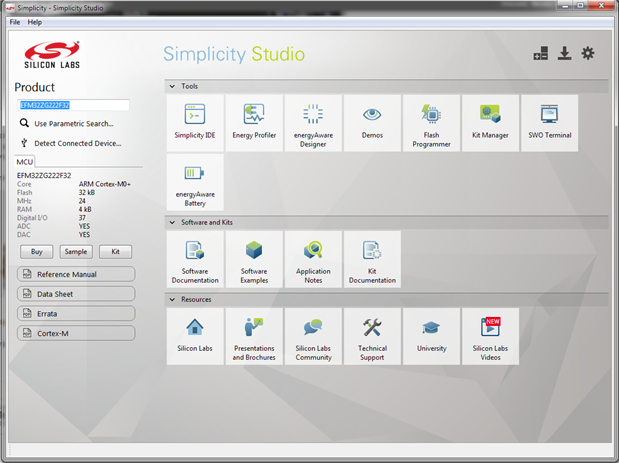
Task: Collapse the Resources section
Action: (172, 300)
